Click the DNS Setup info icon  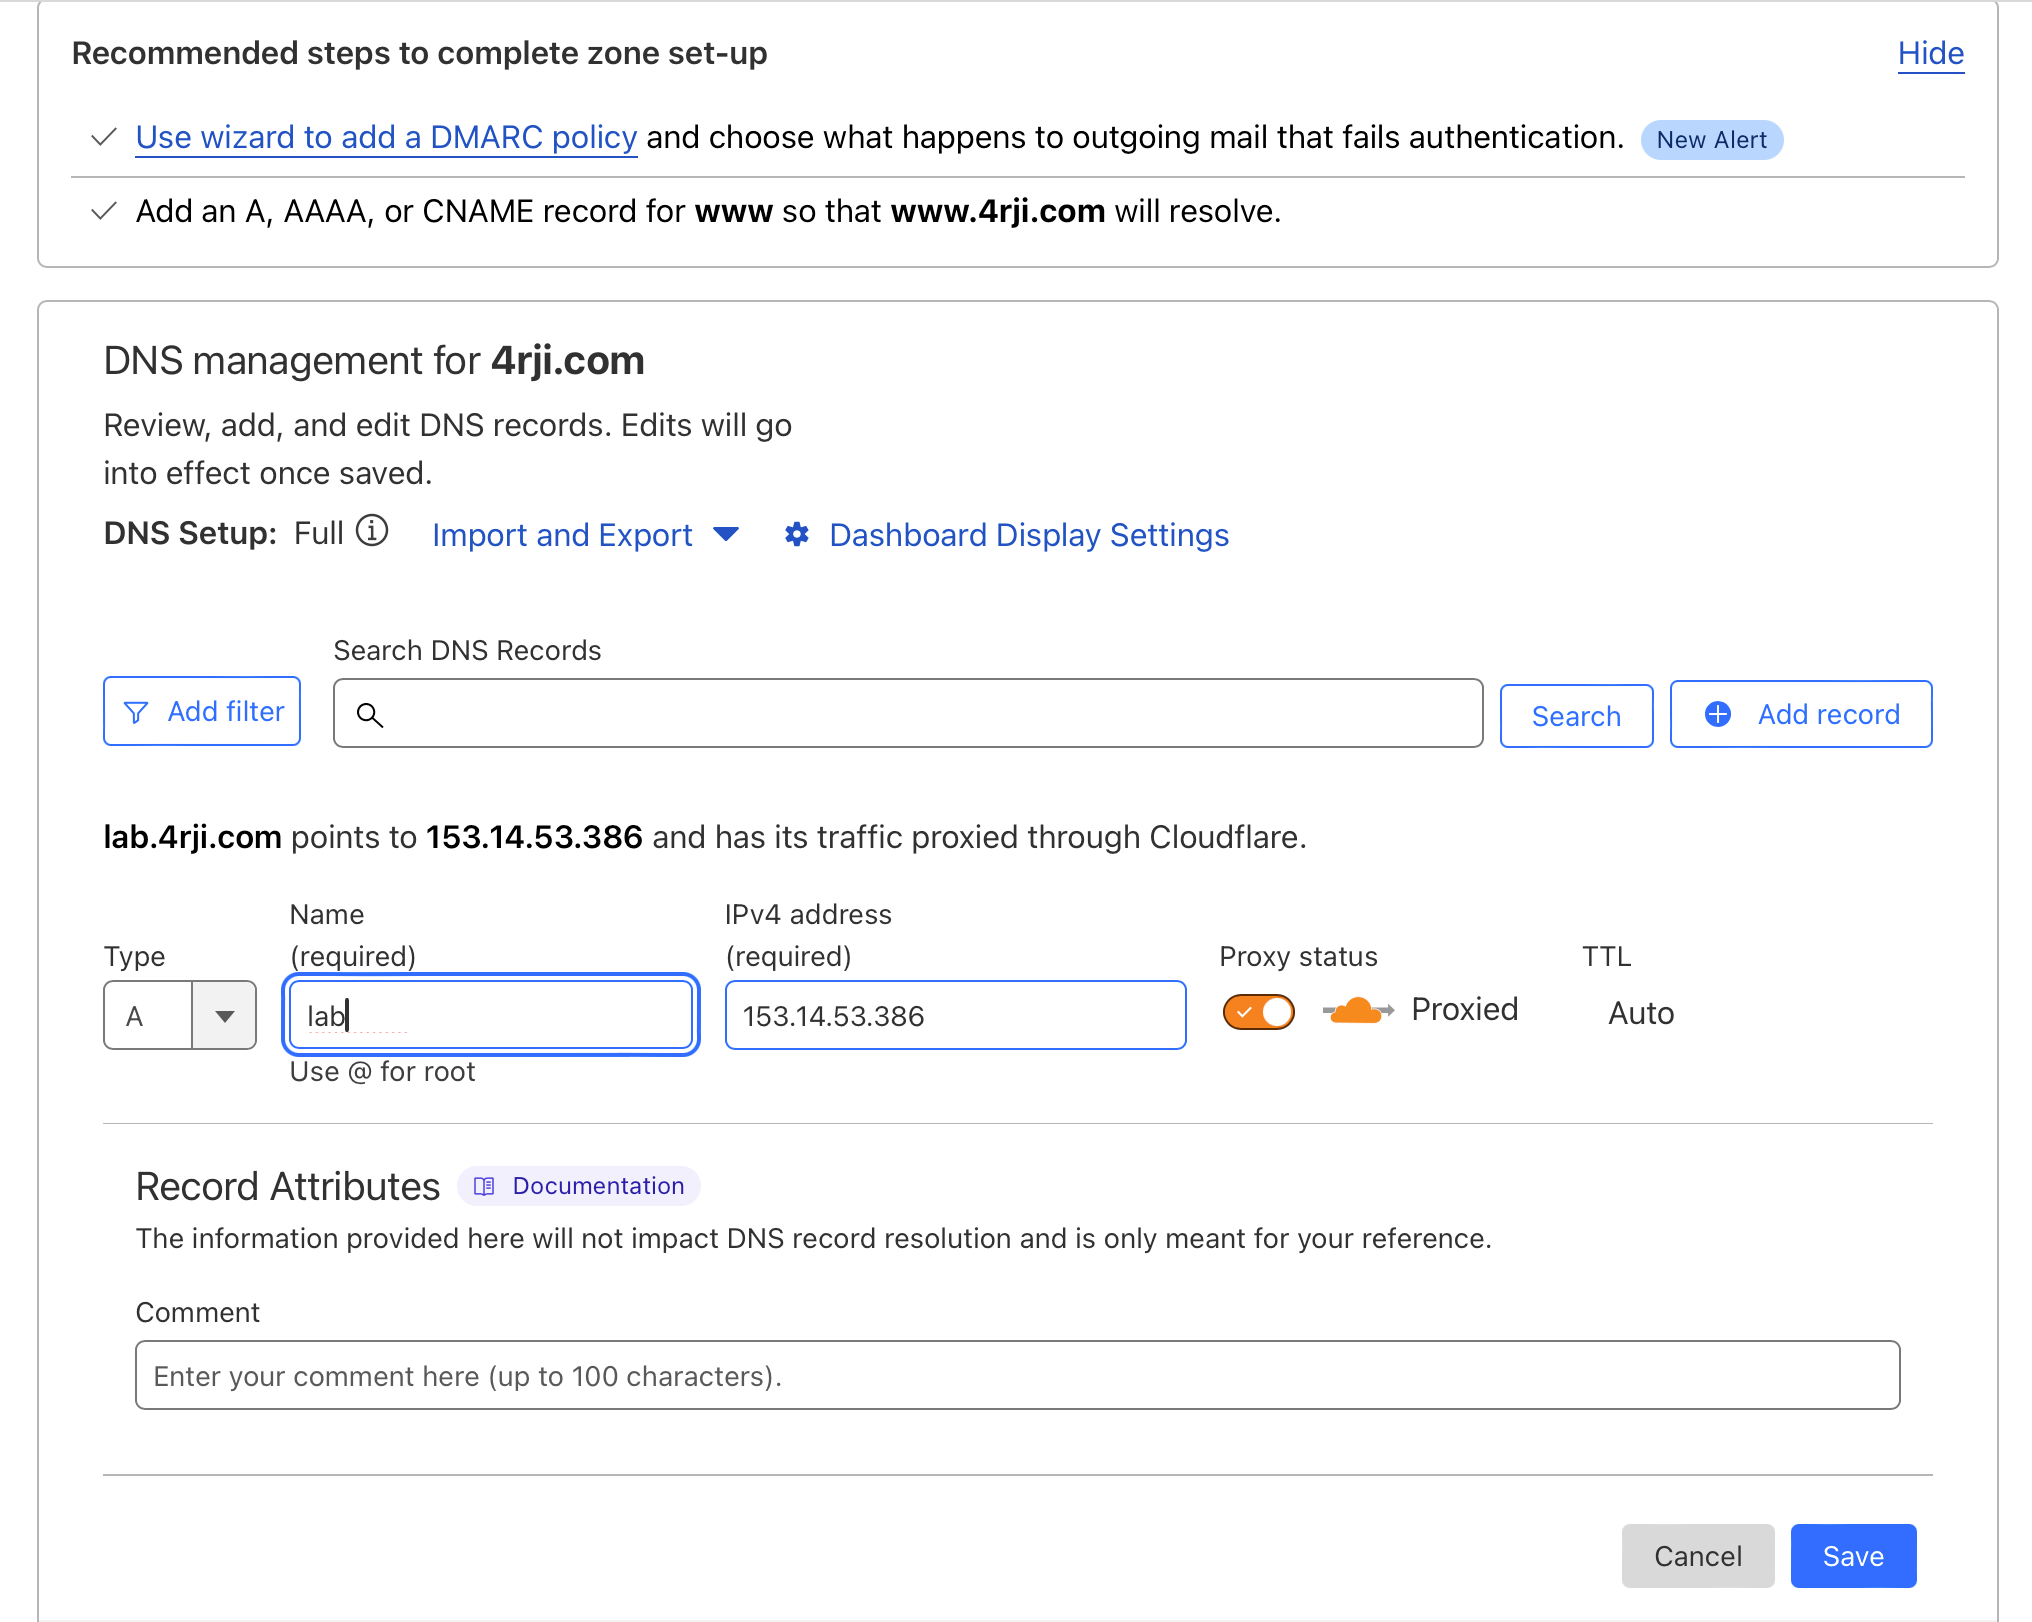click(x=372, y=531)
